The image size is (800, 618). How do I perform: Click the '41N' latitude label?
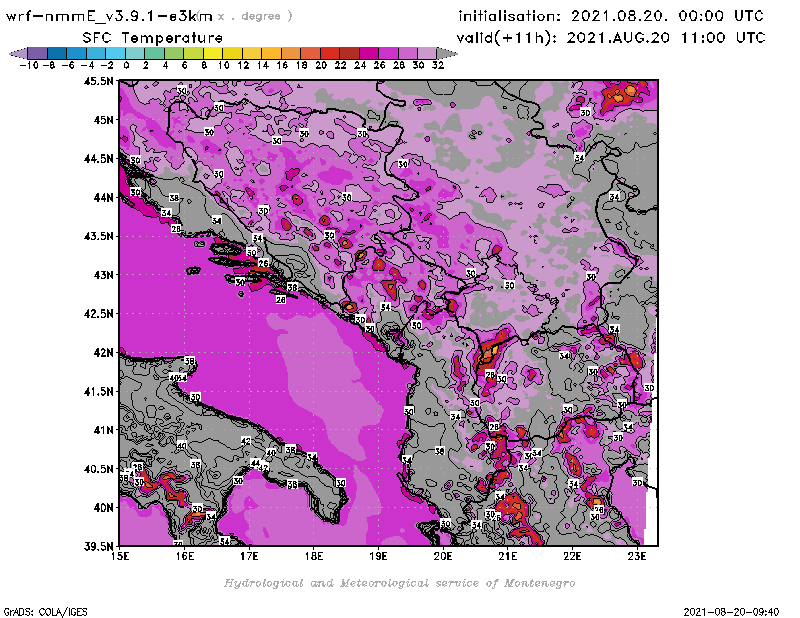pos(104,430)
